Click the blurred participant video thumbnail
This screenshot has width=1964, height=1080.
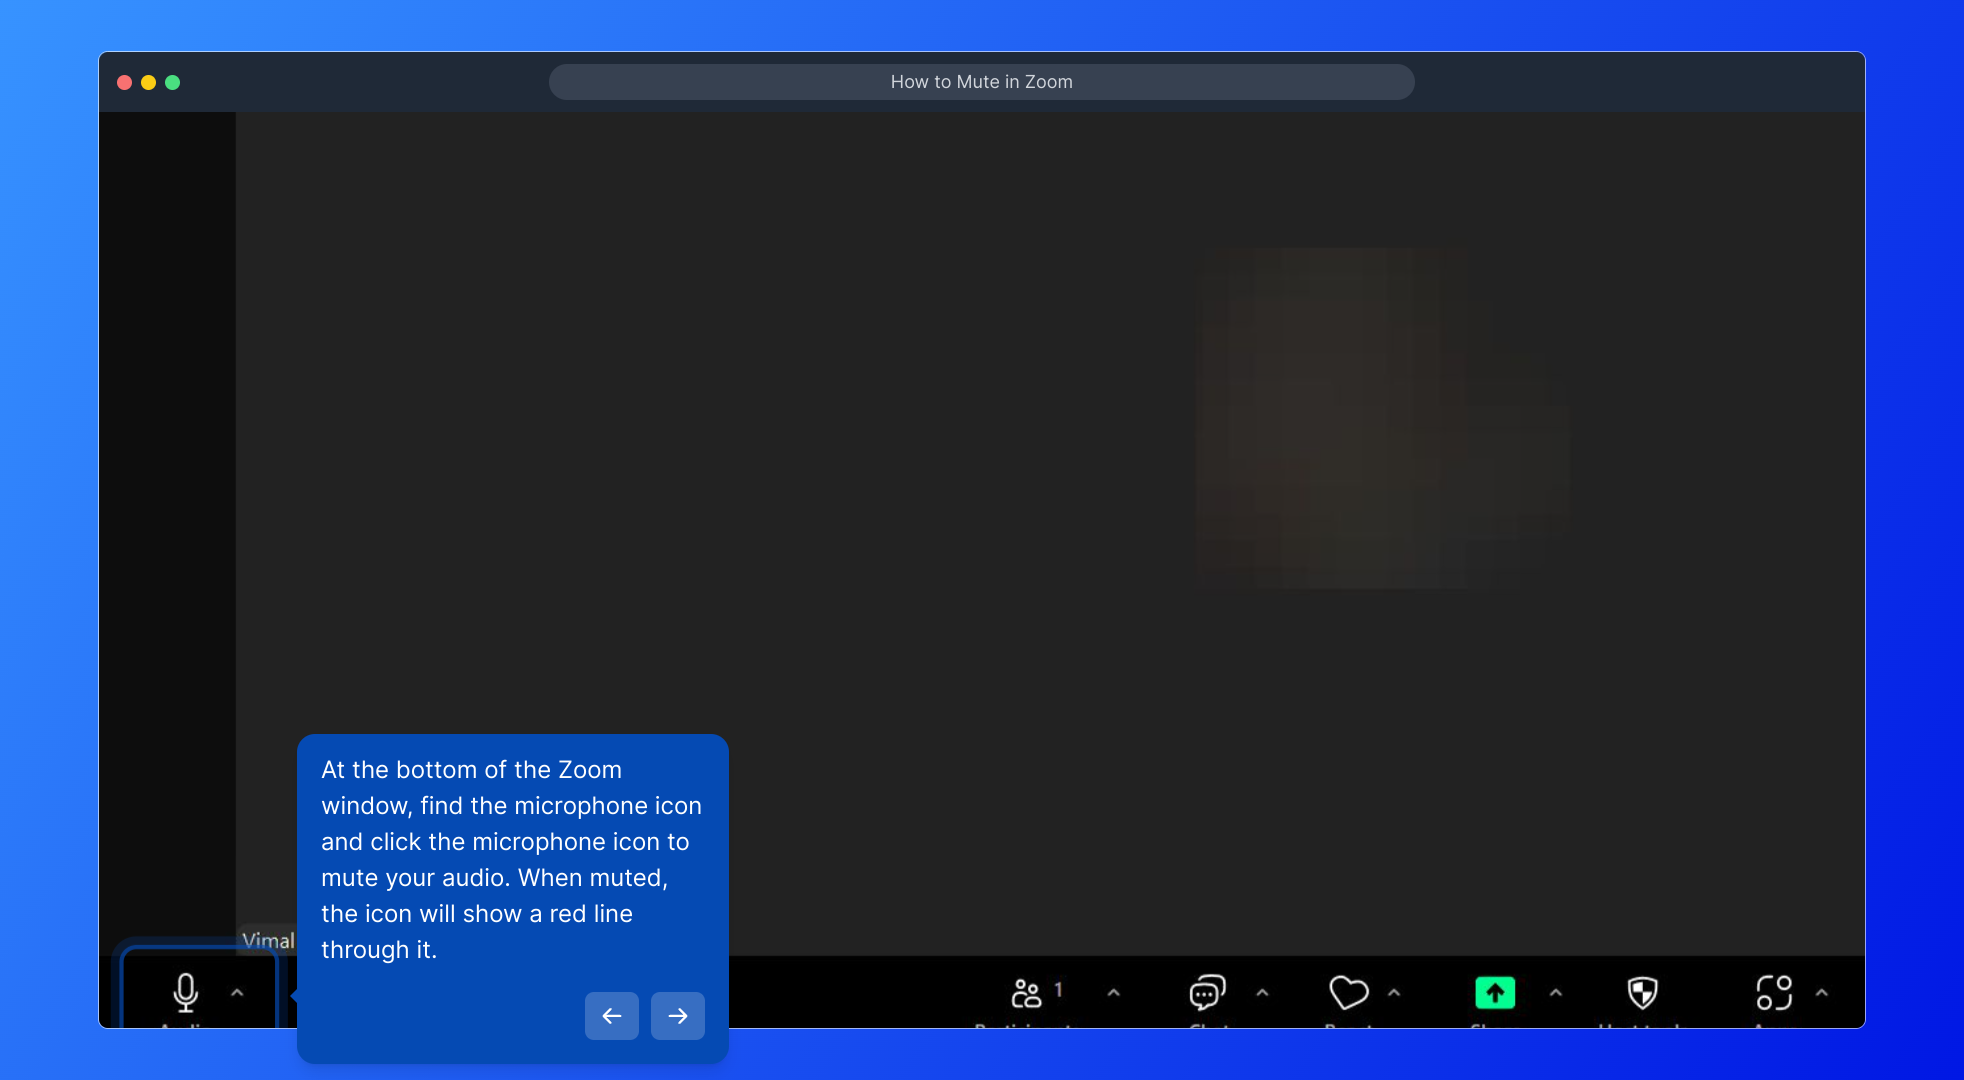click(1380, 418)
